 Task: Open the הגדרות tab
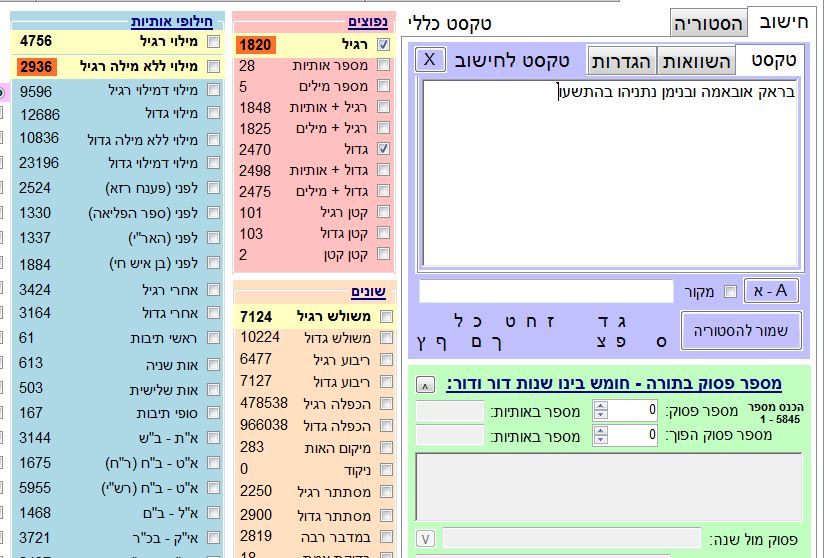[x=621, y=61]
